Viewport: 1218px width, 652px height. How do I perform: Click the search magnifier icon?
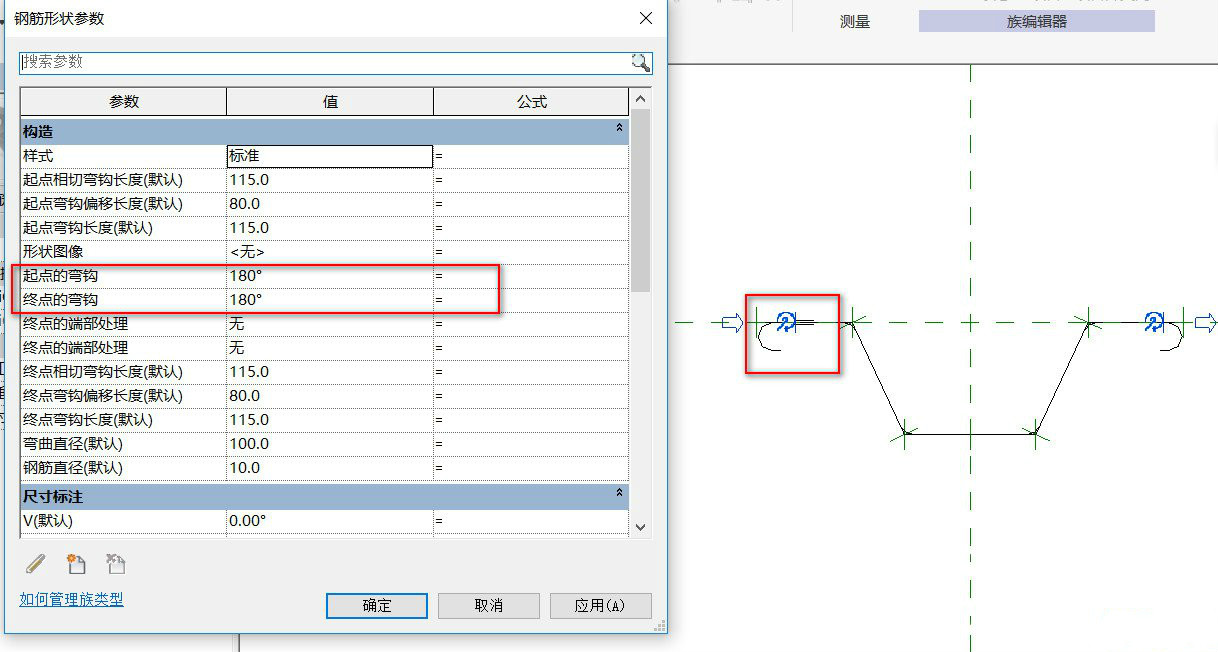point(640,62)
